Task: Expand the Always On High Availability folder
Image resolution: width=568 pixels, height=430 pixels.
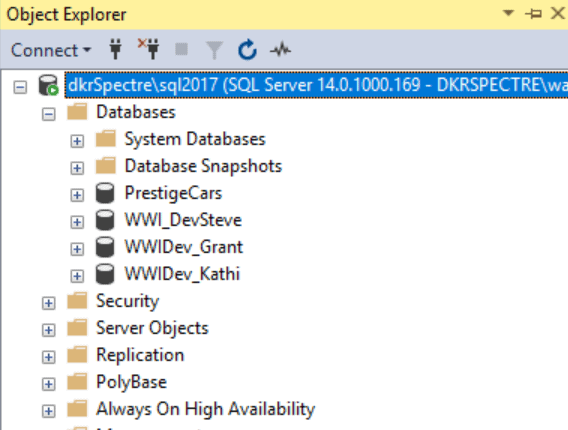Action: pos(49,411)
